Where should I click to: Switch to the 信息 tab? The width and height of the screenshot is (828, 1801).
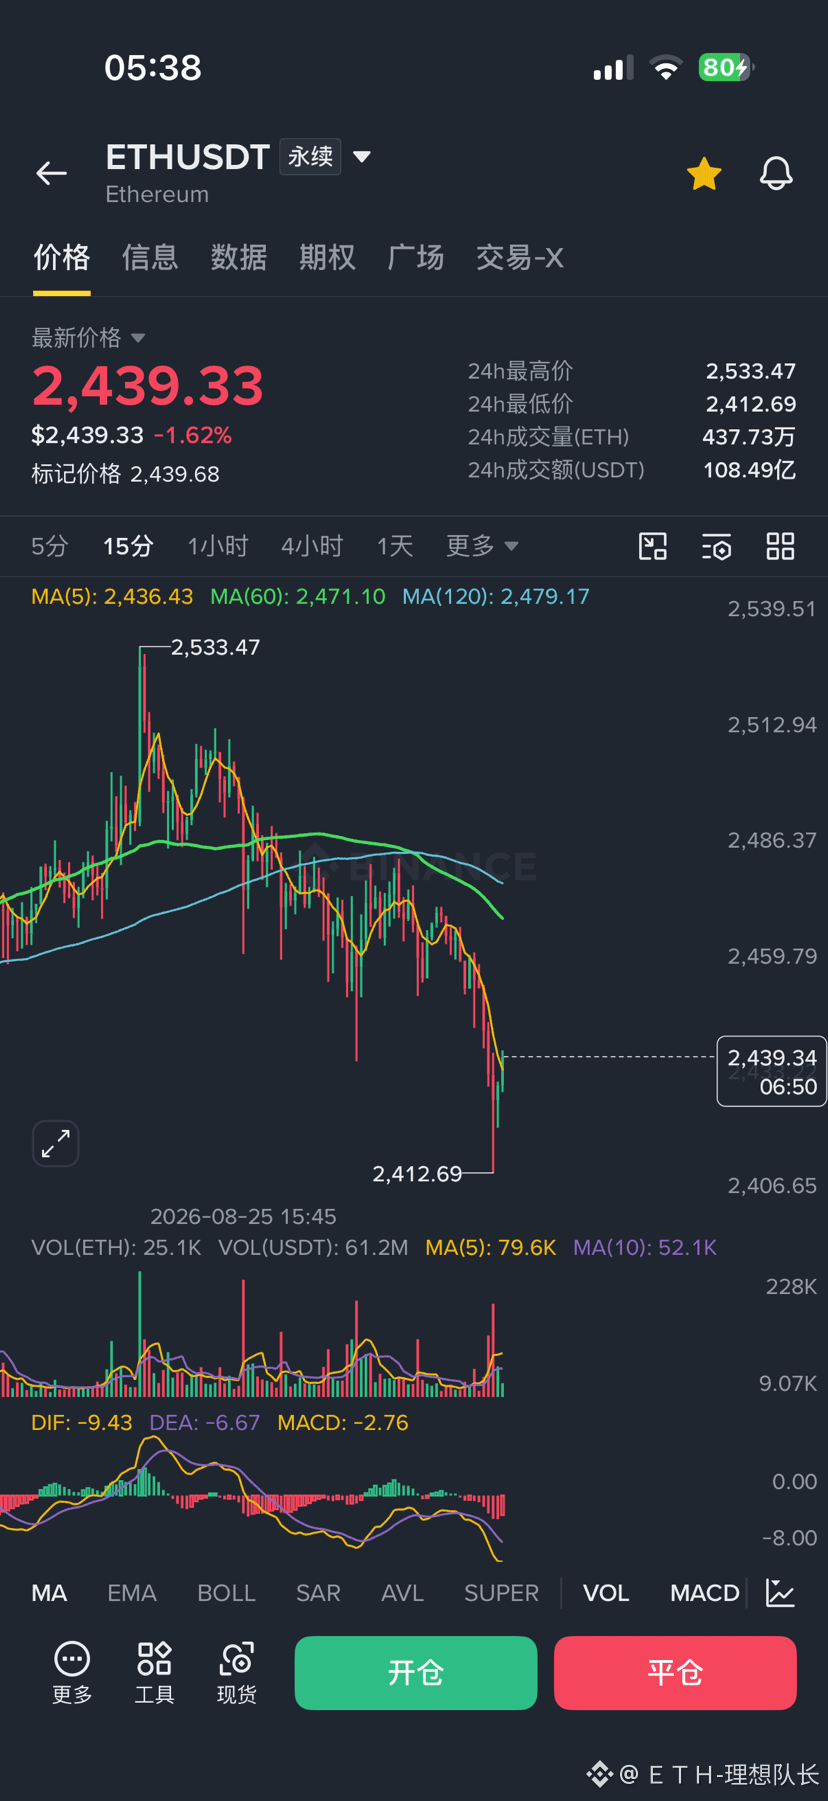click(x=150, y=258)
